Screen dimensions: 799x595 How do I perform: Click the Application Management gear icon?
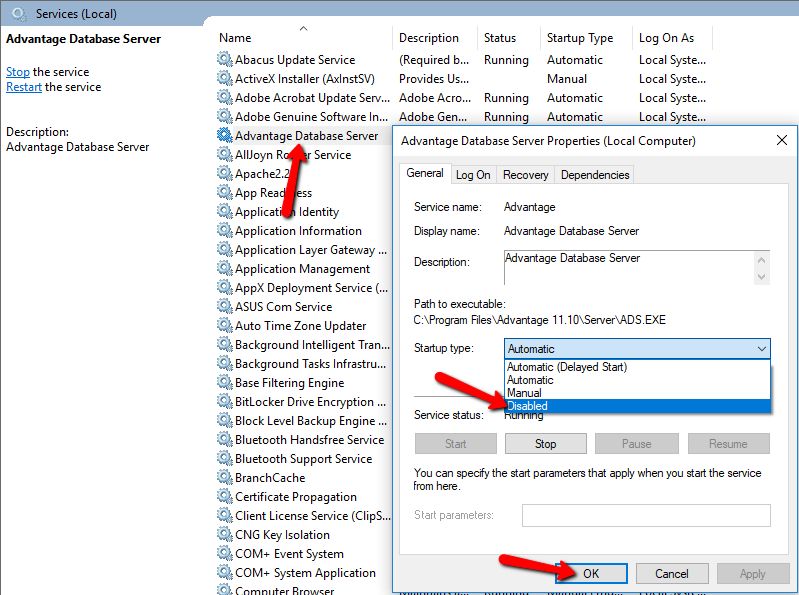[224, 268]
